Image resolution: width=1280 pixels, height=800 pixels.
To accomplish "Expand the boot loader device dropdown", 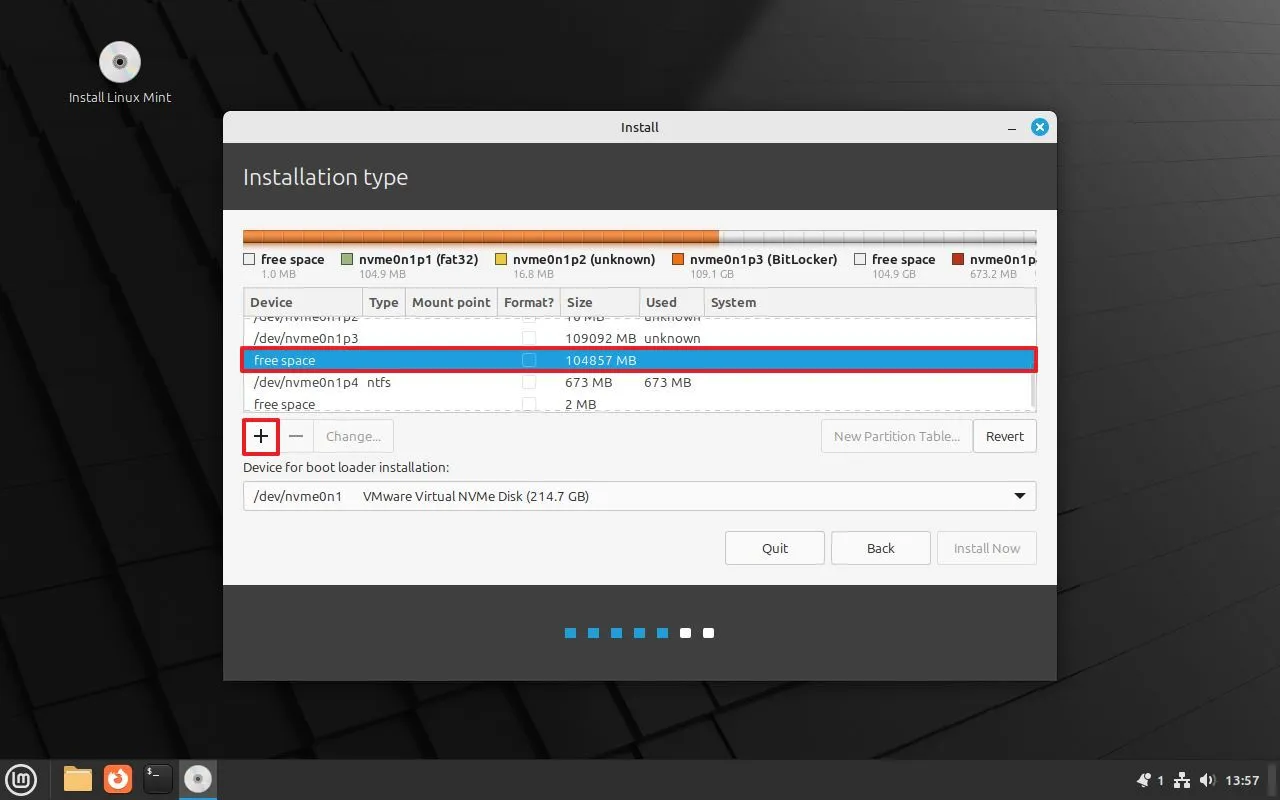I will click(1019, 496).
